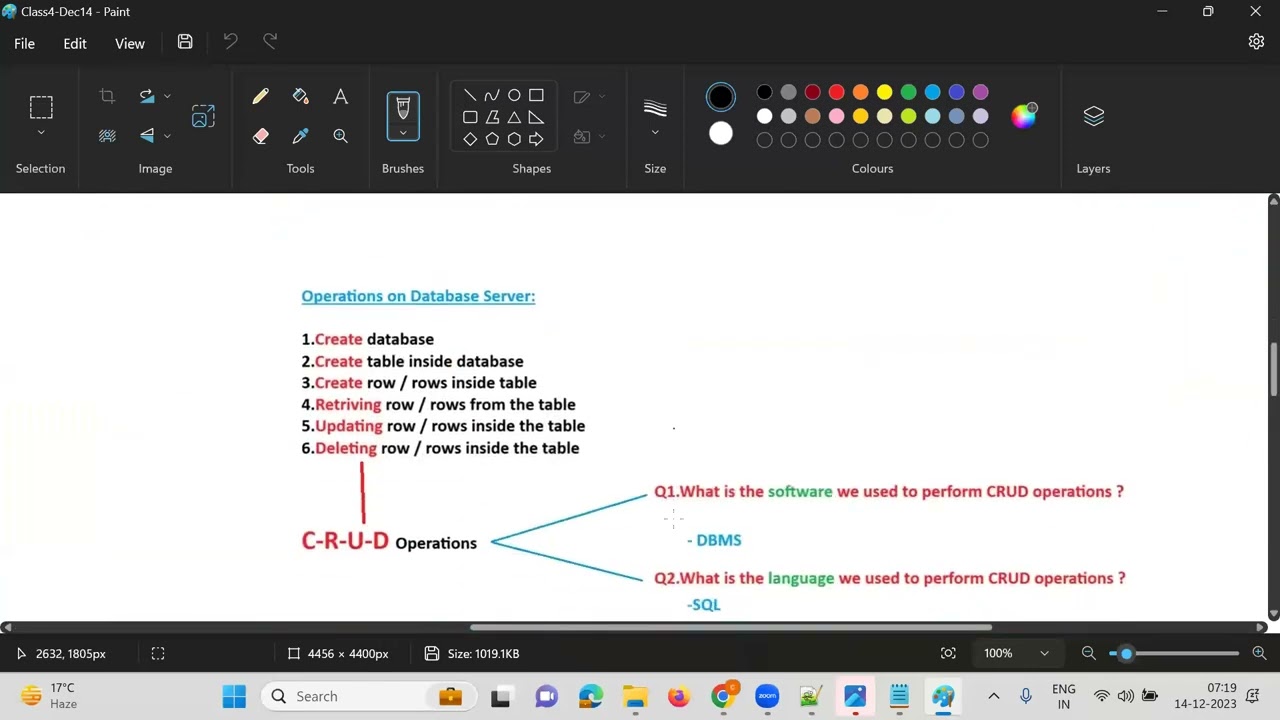The image size is (1280, 720).
Task: Pick the purple colour swatch
Action: click(x=980, y=92)
